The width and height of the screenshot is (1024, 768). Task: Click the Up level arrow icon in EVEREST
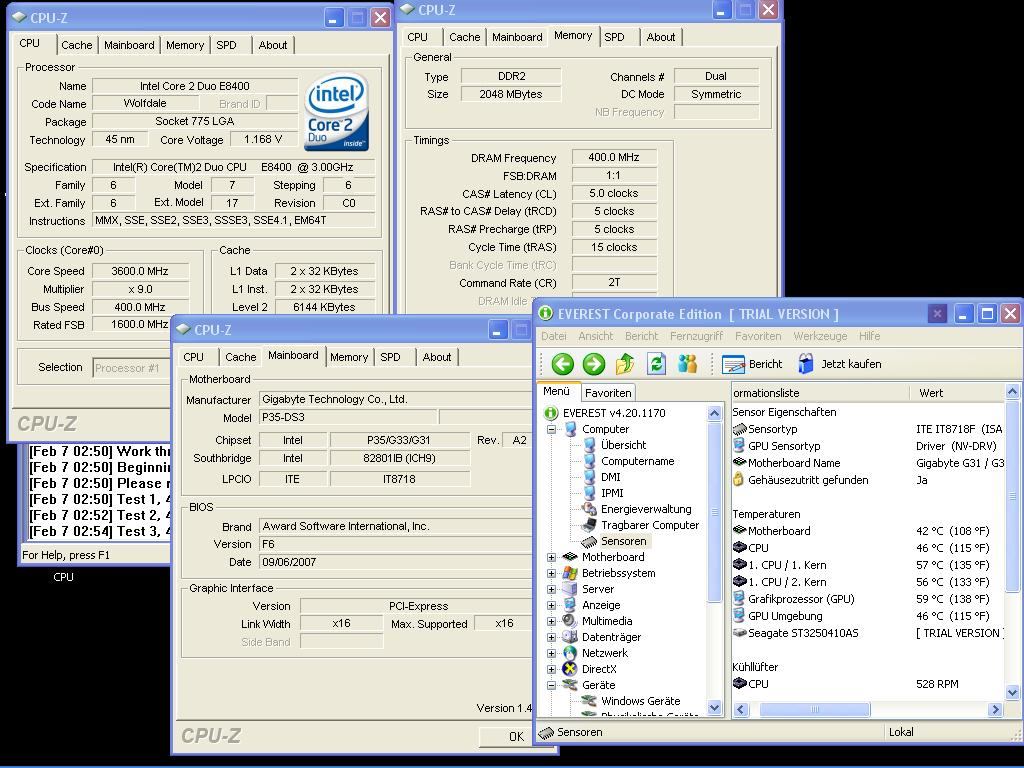(625, 364)
